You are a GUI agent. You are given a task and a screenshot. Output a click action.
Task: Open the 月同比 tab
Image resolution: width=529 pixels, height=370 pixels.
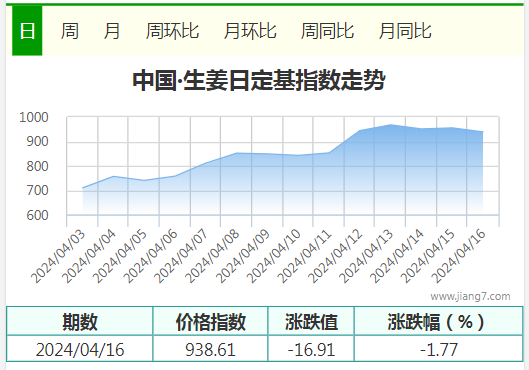pos(405,31)
